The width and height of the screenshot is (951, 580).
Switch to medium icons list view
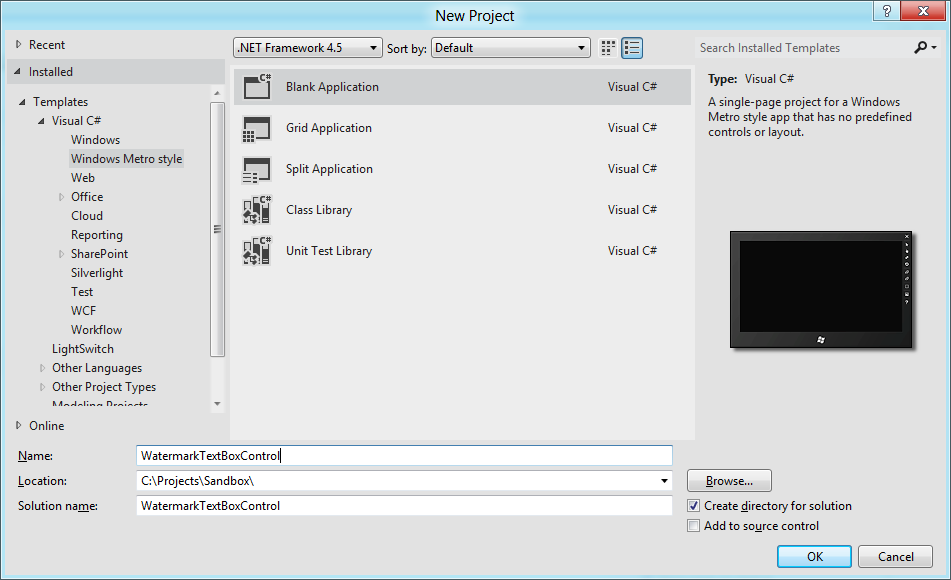(x=632, y=48)
